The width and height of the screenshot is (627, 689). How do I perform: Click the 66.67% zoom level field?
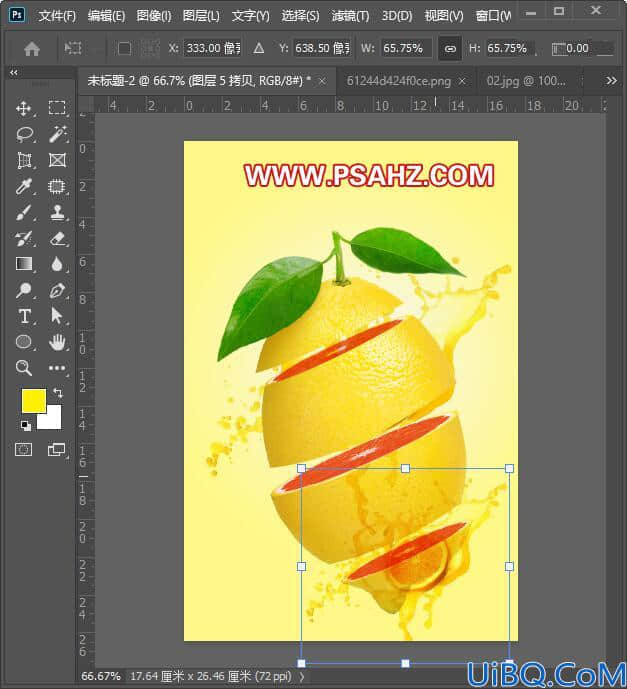[x=101, y=676]
